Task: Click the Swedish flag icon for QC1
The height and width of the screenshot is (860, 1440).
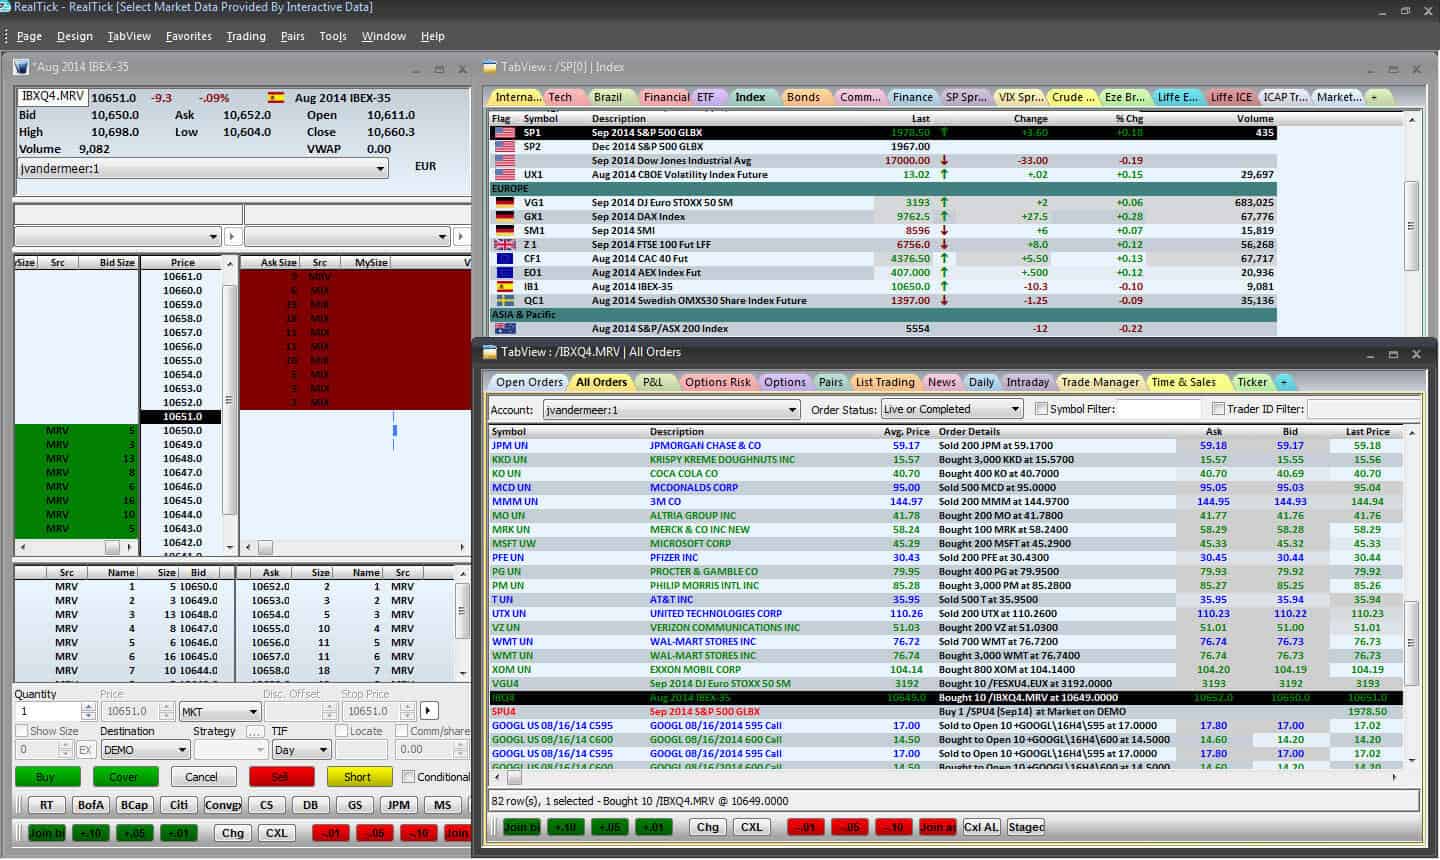Action: pos(505,300)
